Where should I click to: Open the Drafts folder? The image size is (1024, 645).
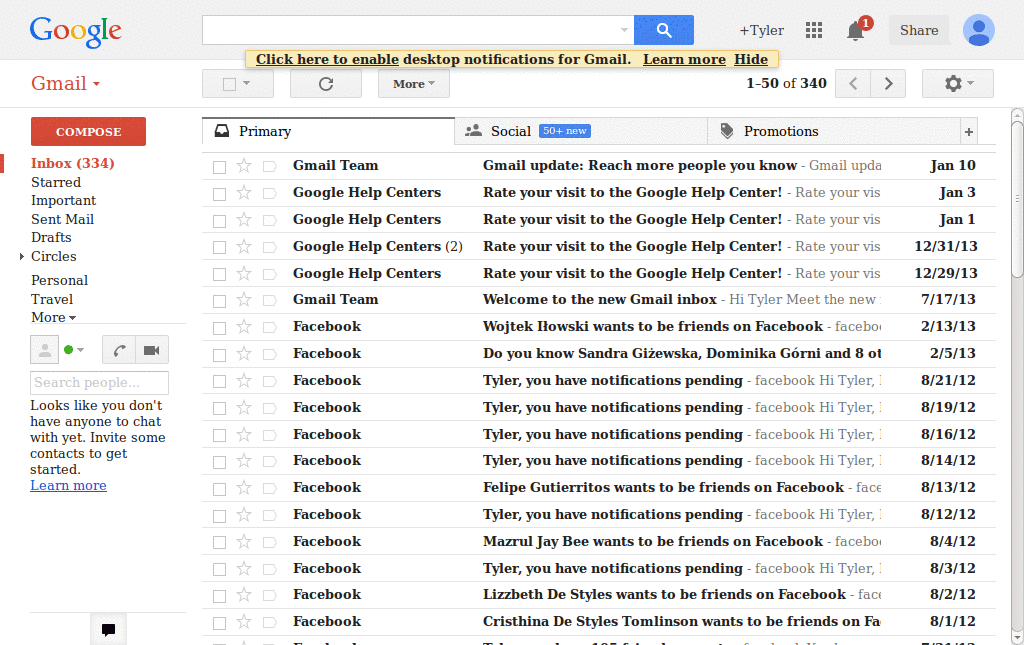(x=51, y=238)
